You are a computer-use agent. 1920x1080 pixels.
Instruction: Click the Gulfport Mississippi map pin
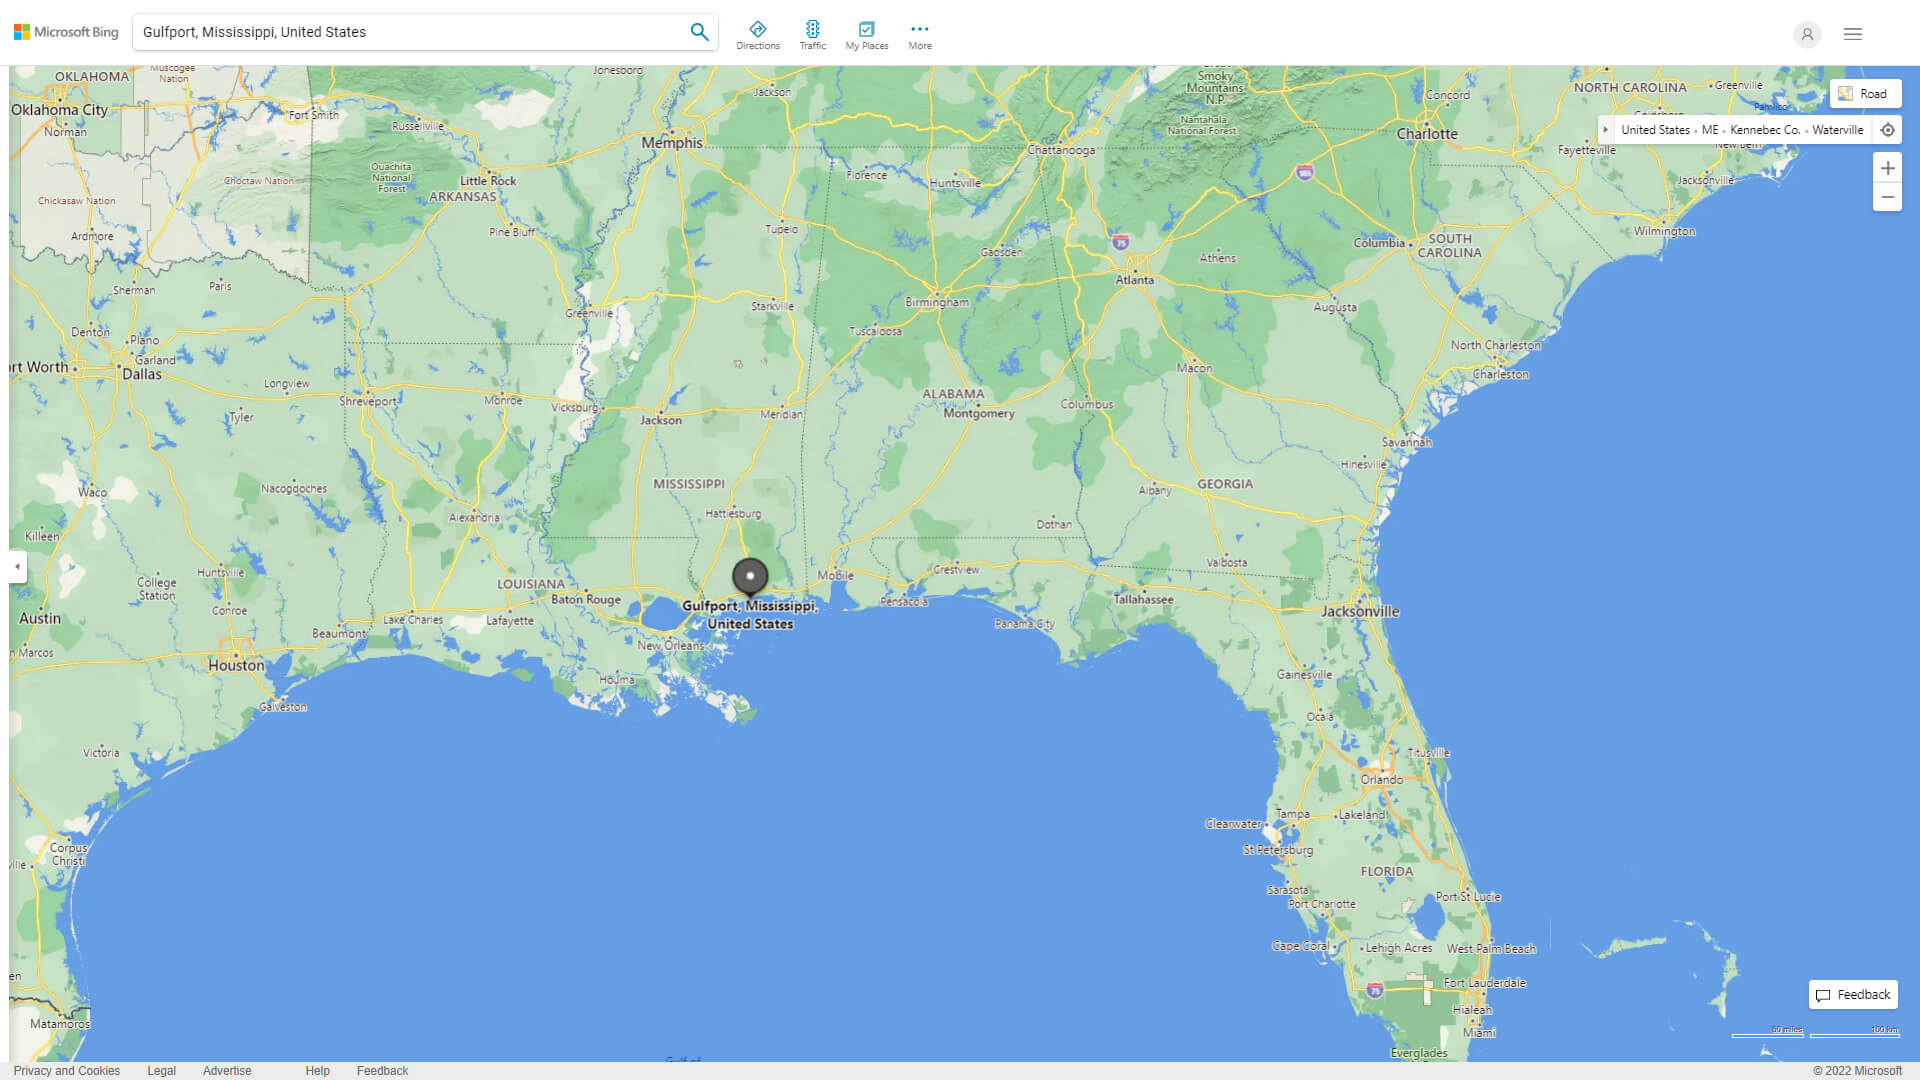[749, 576]
